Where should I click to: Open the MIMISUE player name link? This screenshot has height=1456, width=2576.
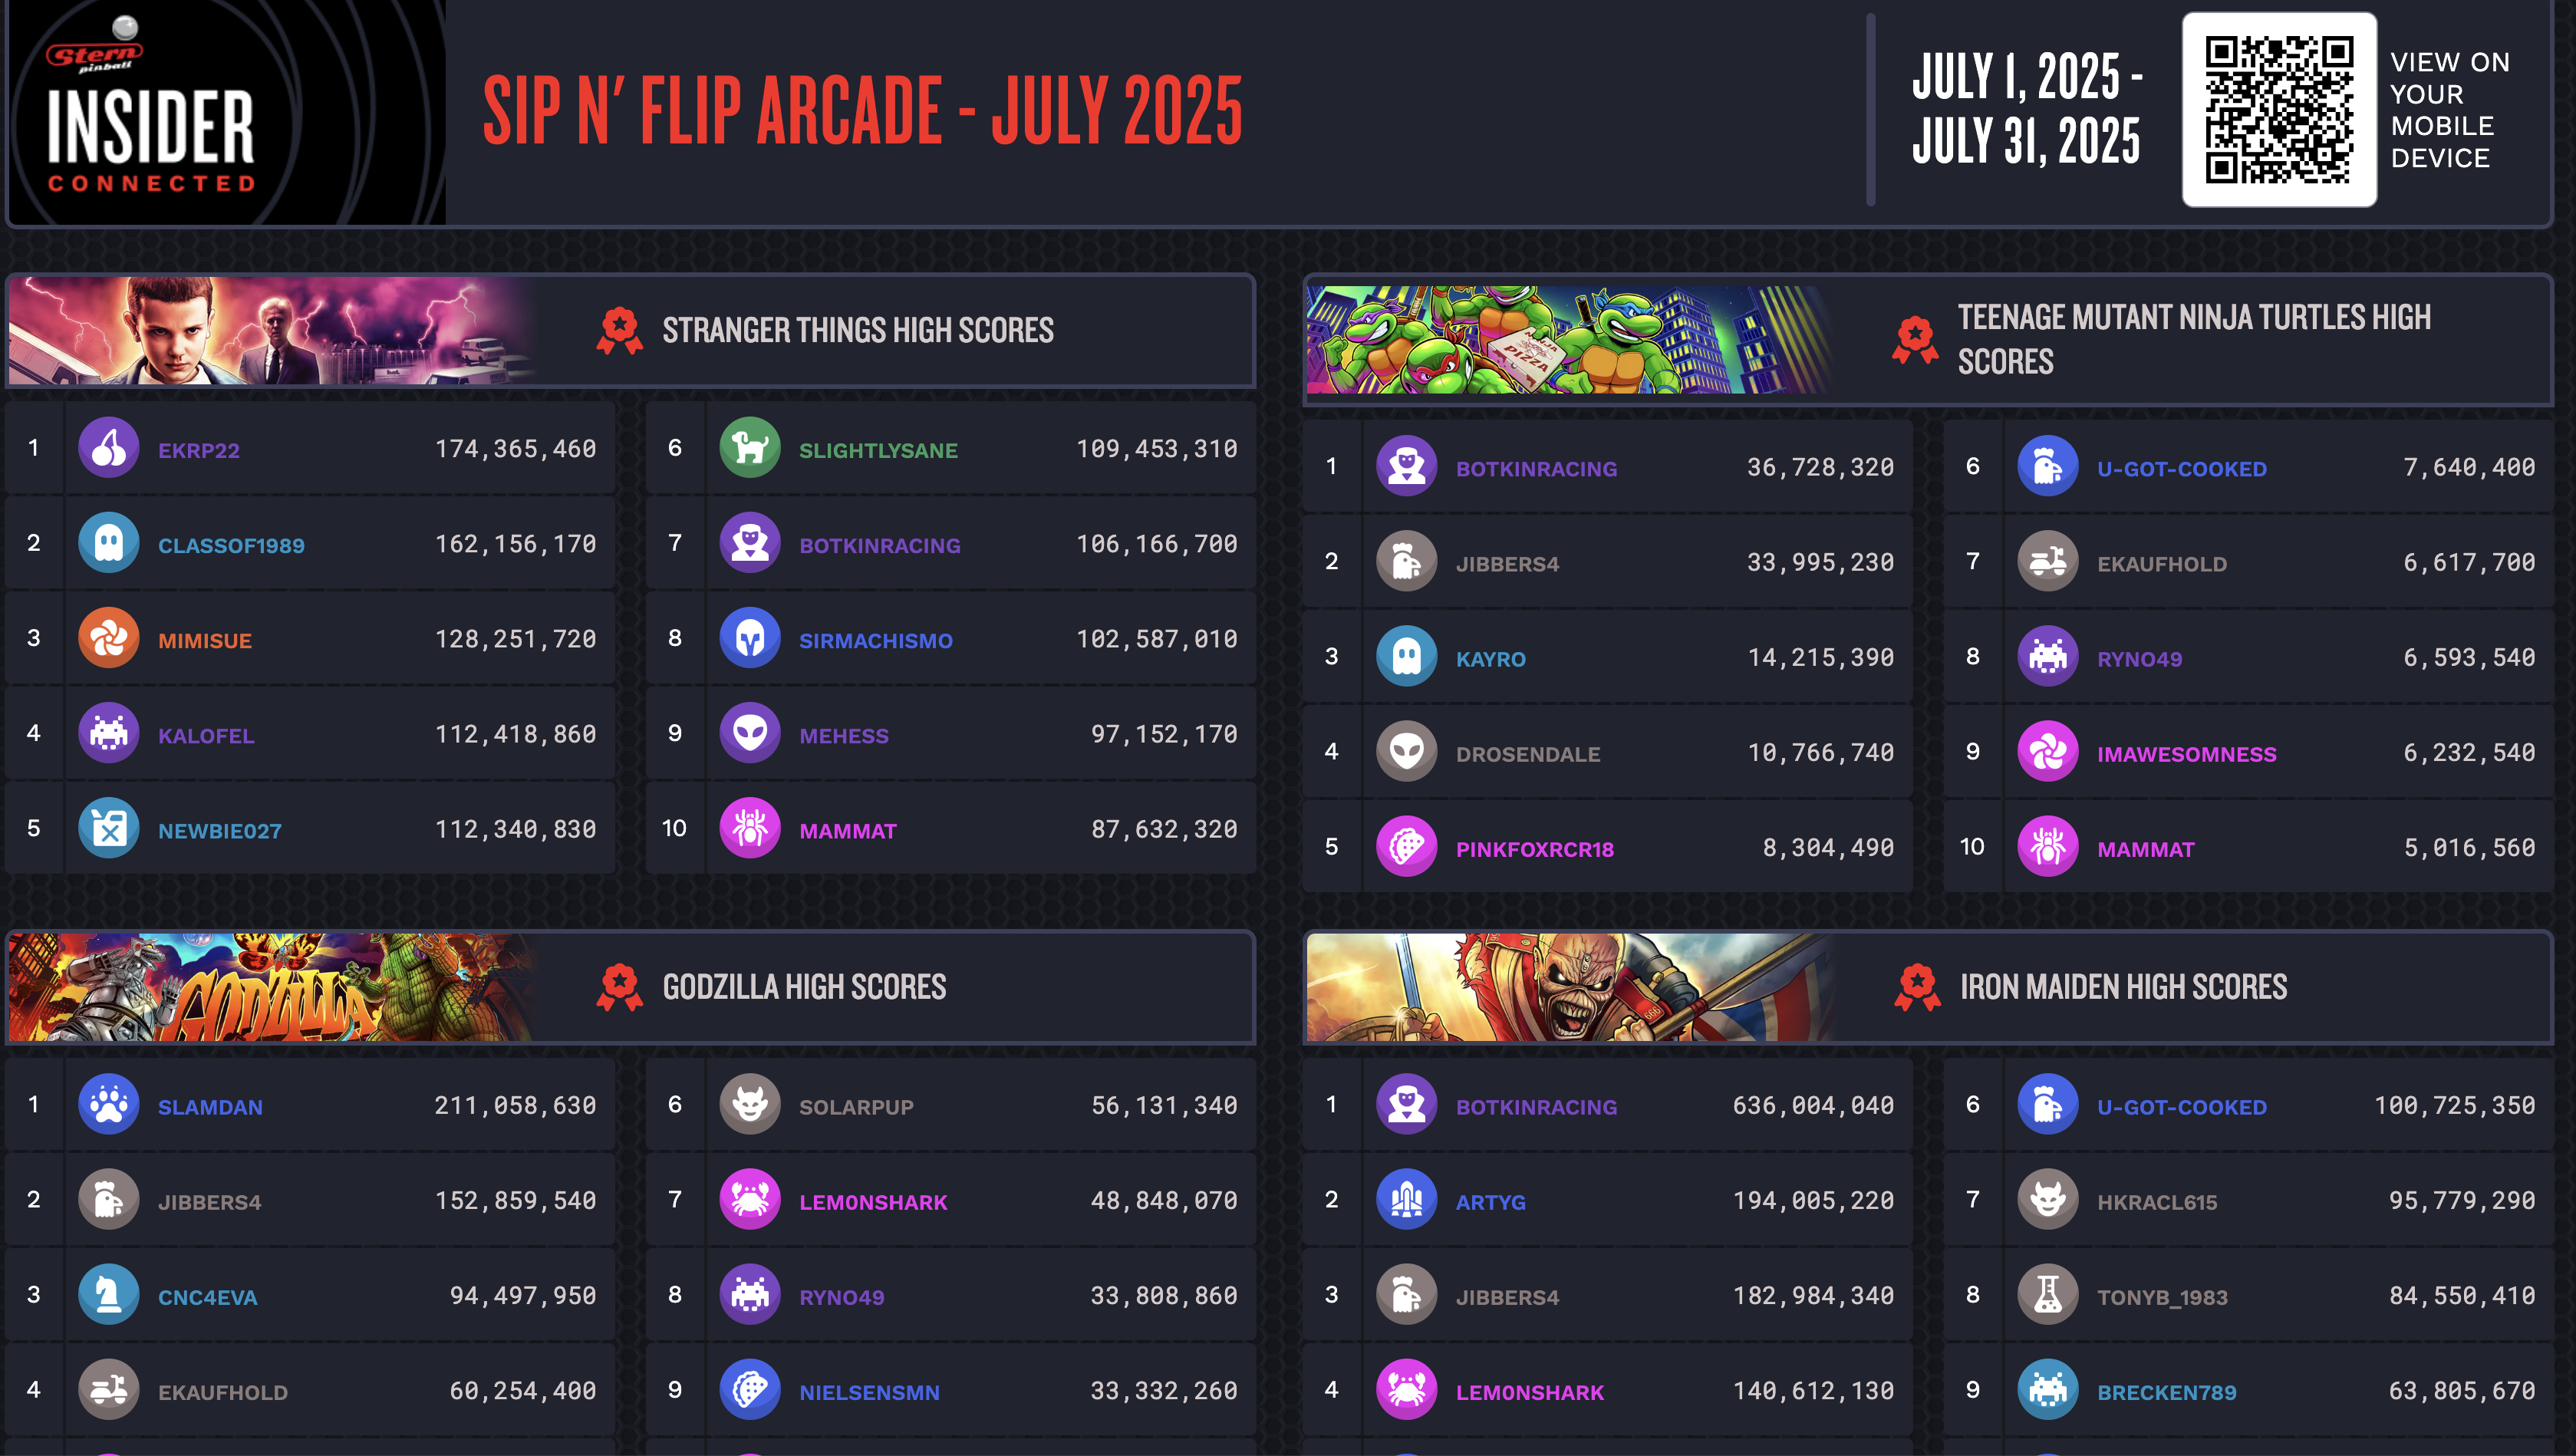(x=205, y=641)
